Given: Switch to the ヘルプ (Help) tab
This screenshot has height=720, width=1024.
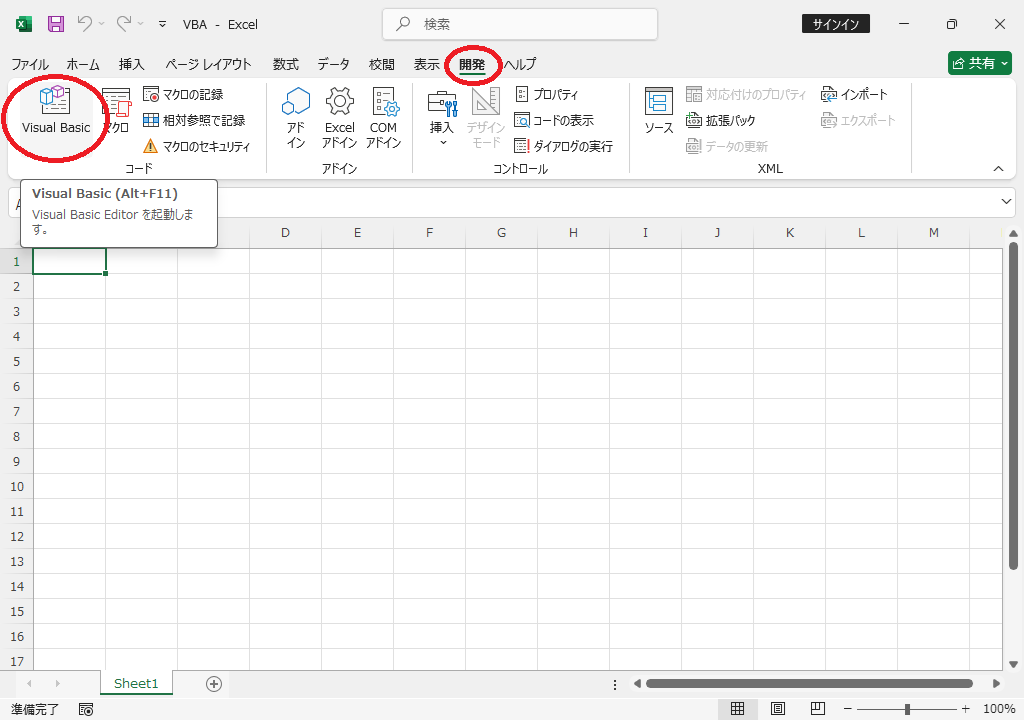Looking at the screenshot, I should coord(520,64).
